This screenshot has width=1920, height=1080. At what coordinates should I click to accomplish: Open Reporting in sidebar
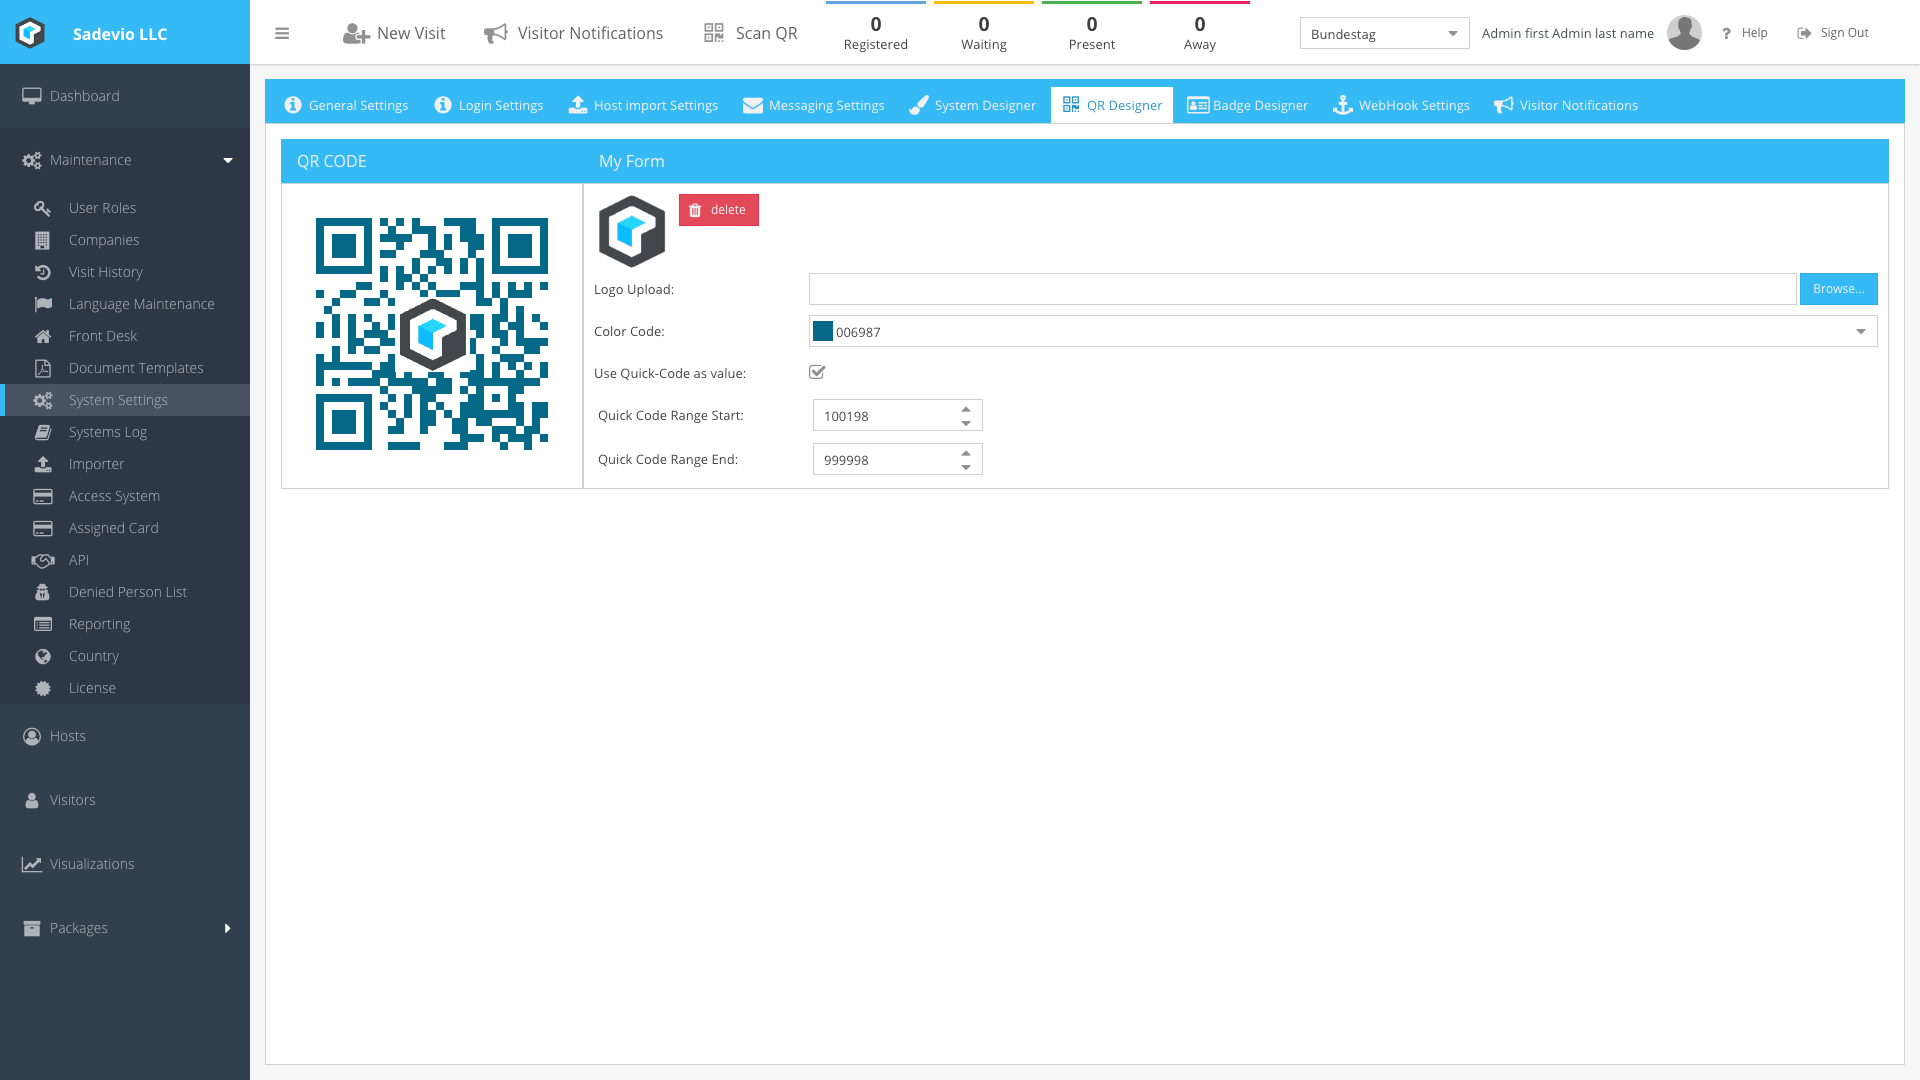125,624
